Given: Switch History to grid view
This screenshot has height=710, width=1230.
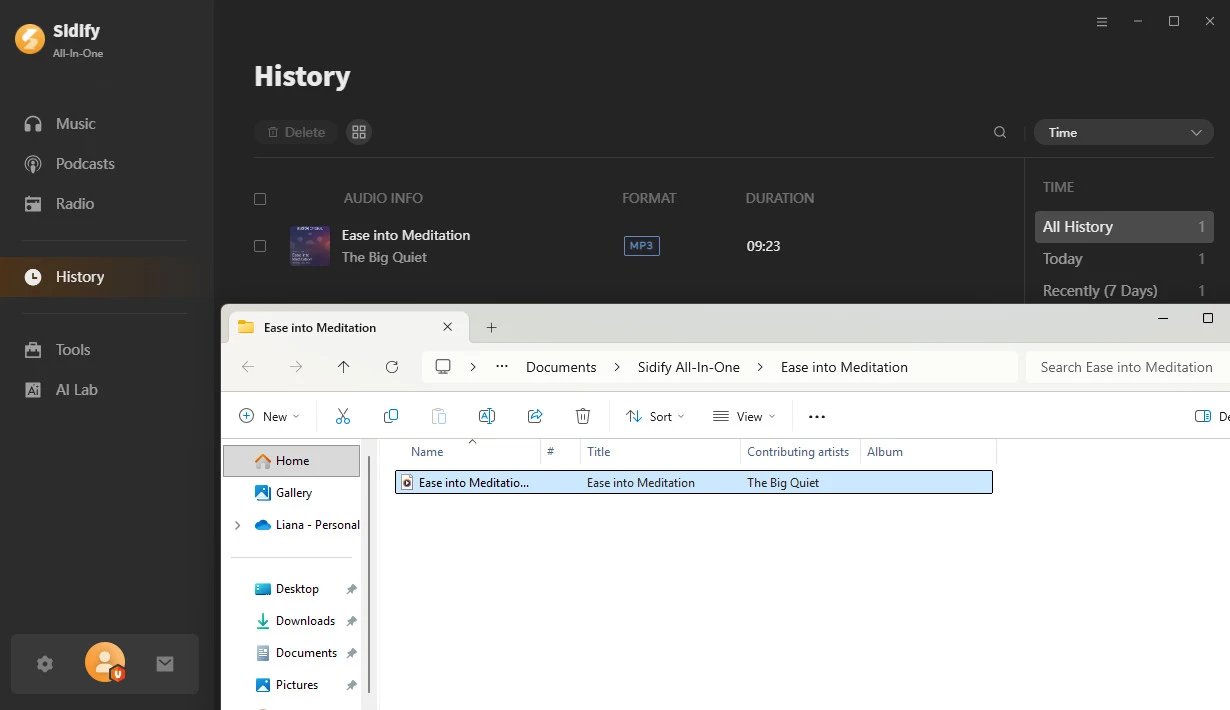Looking at the screenshot, I should pos(359,132).
